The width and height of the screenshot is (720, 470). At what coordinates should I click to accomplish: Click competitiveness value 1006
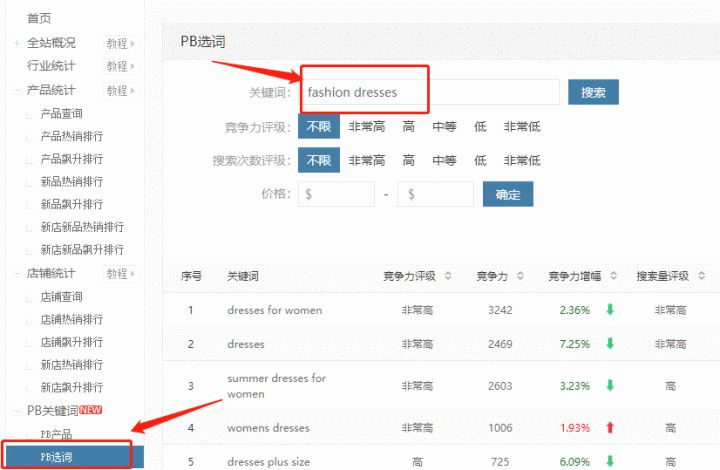(500, 428)
